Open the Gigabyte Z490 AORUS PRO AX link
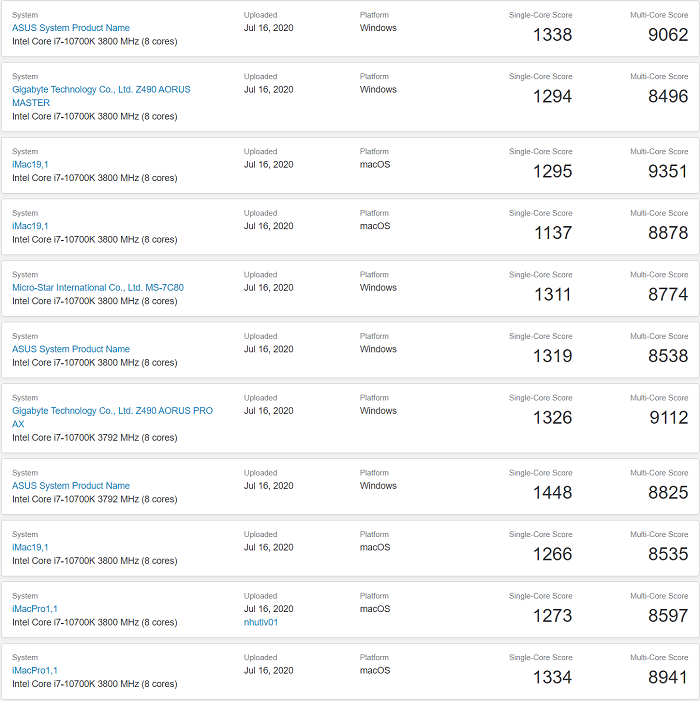 (112, 410)
